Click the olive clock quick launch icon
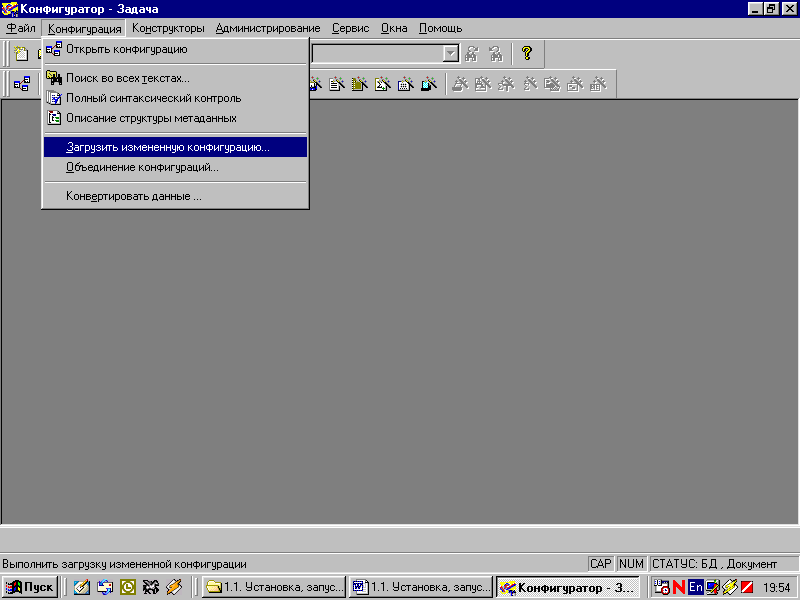This screenshot has height=600, width=800. 128,587
